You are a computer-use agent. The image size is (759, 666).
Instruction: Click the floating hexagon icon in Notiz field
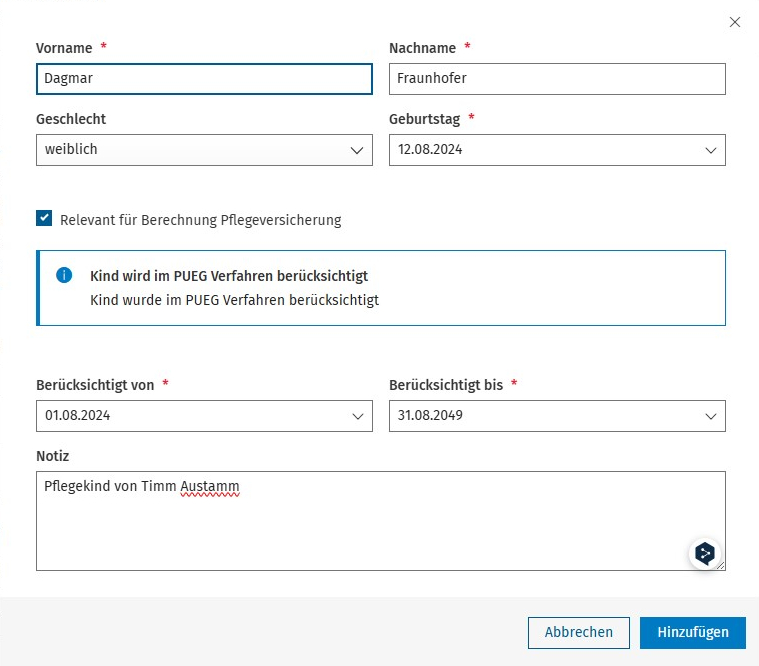[705, 553]
